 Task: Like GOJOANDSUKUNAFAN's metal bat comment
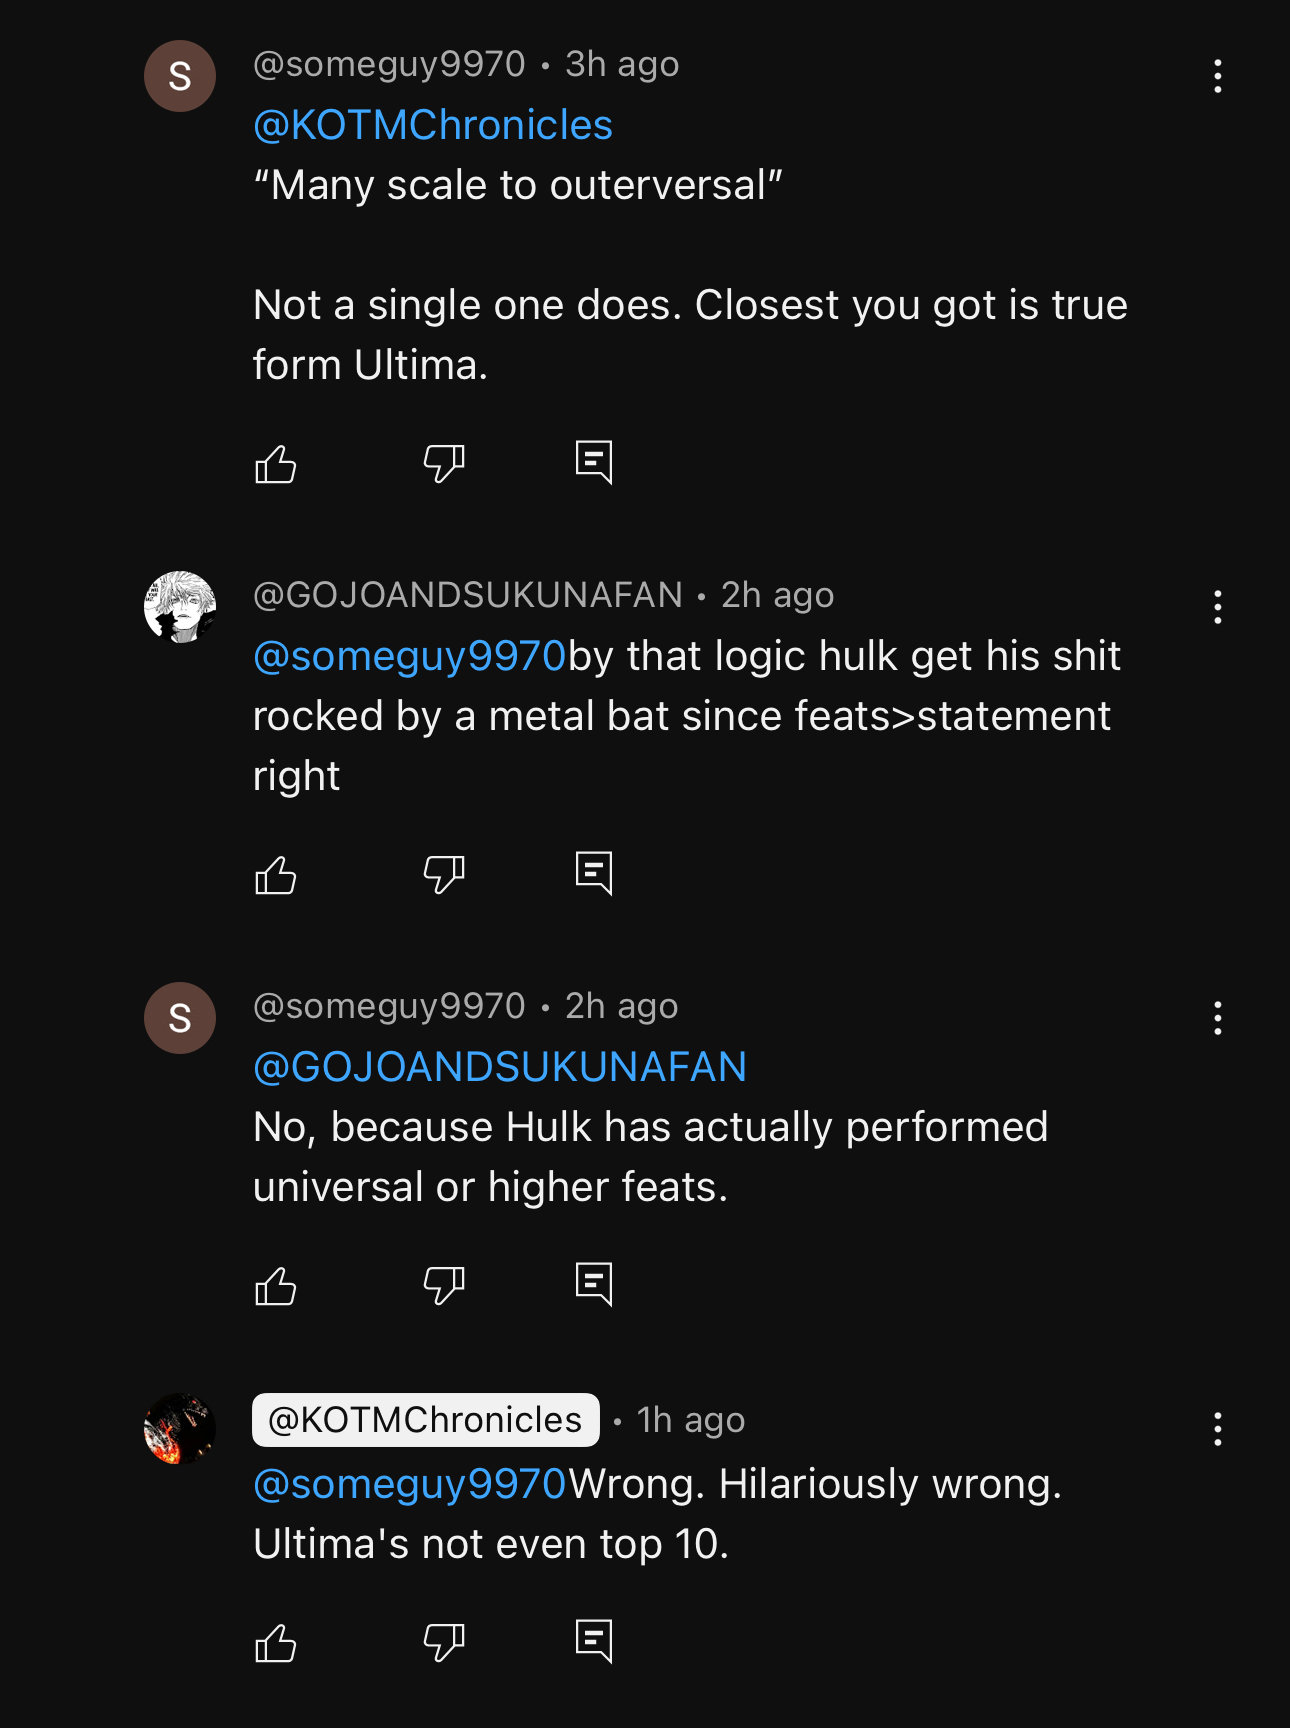276,875
